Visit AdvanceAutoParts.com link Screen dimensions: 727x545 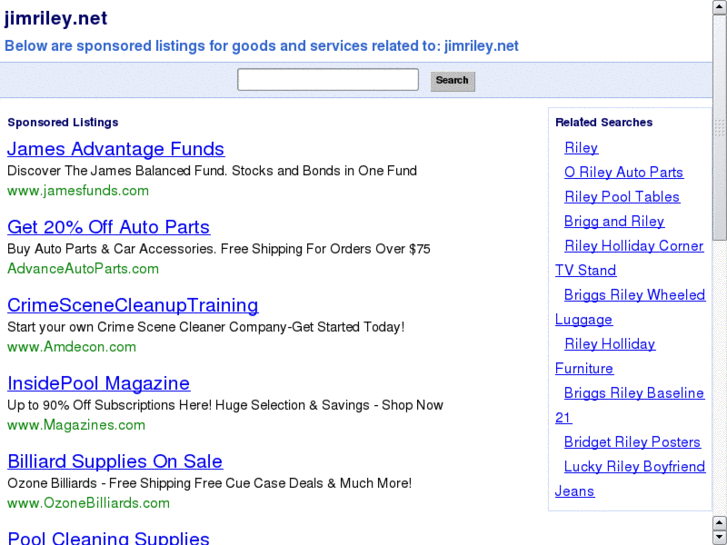point(83,269)
